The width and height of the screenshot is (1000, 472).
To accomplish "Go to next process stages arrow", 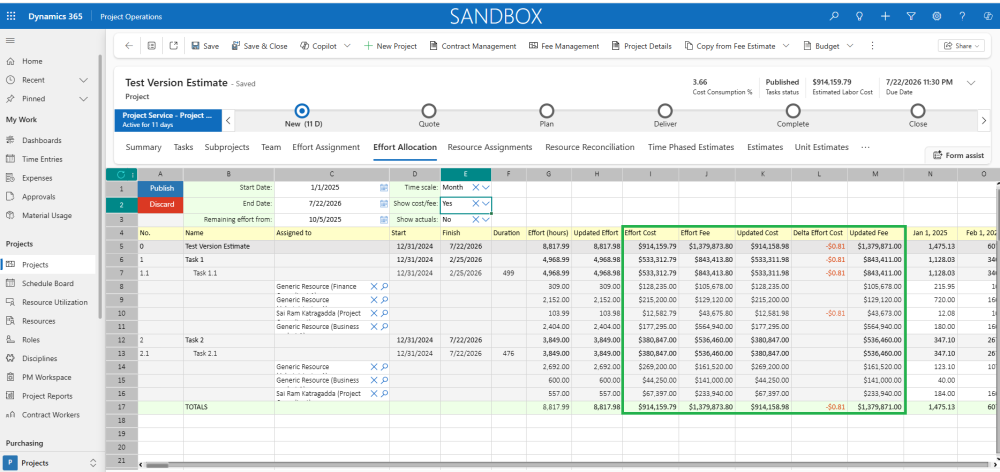I will click(983, 120).
